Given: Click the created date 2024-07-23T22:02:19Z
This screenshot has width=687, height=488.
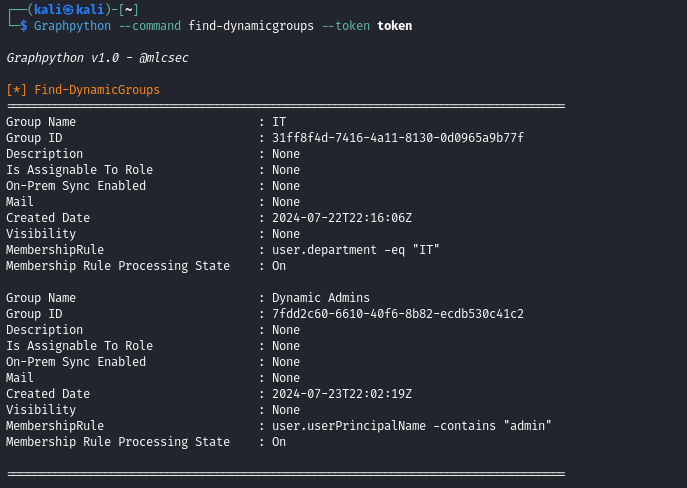Looking at the screenshot, I should [x=341, y=394].
